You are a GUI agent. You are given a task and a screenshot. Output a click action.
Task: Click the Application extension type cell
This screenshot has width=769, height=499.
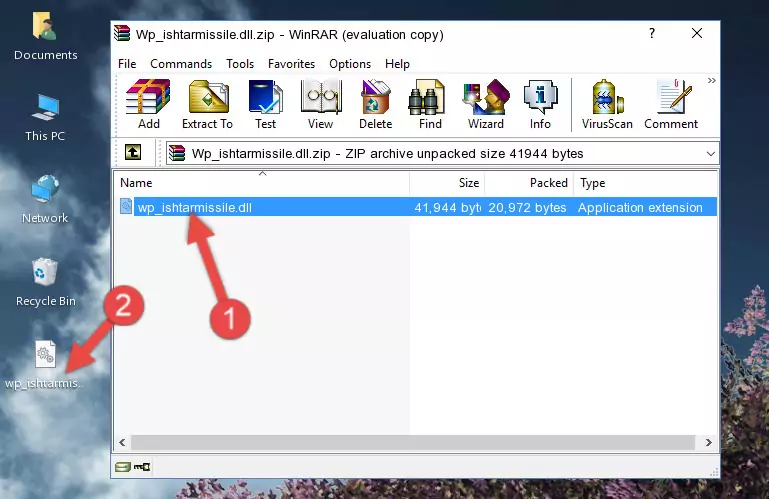point(640,208)
